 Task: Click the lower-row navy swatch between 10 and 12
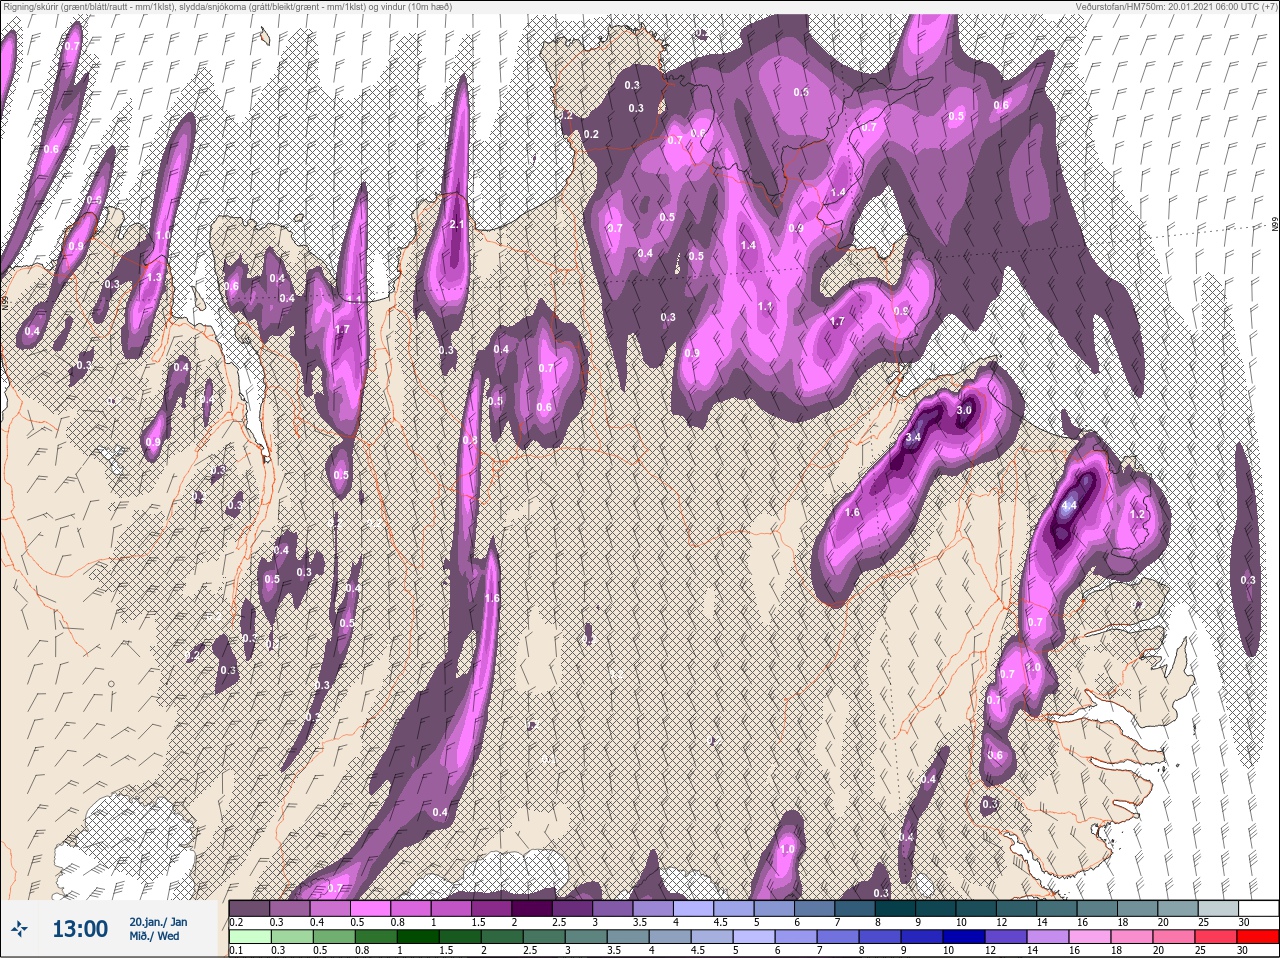(964, 936)
